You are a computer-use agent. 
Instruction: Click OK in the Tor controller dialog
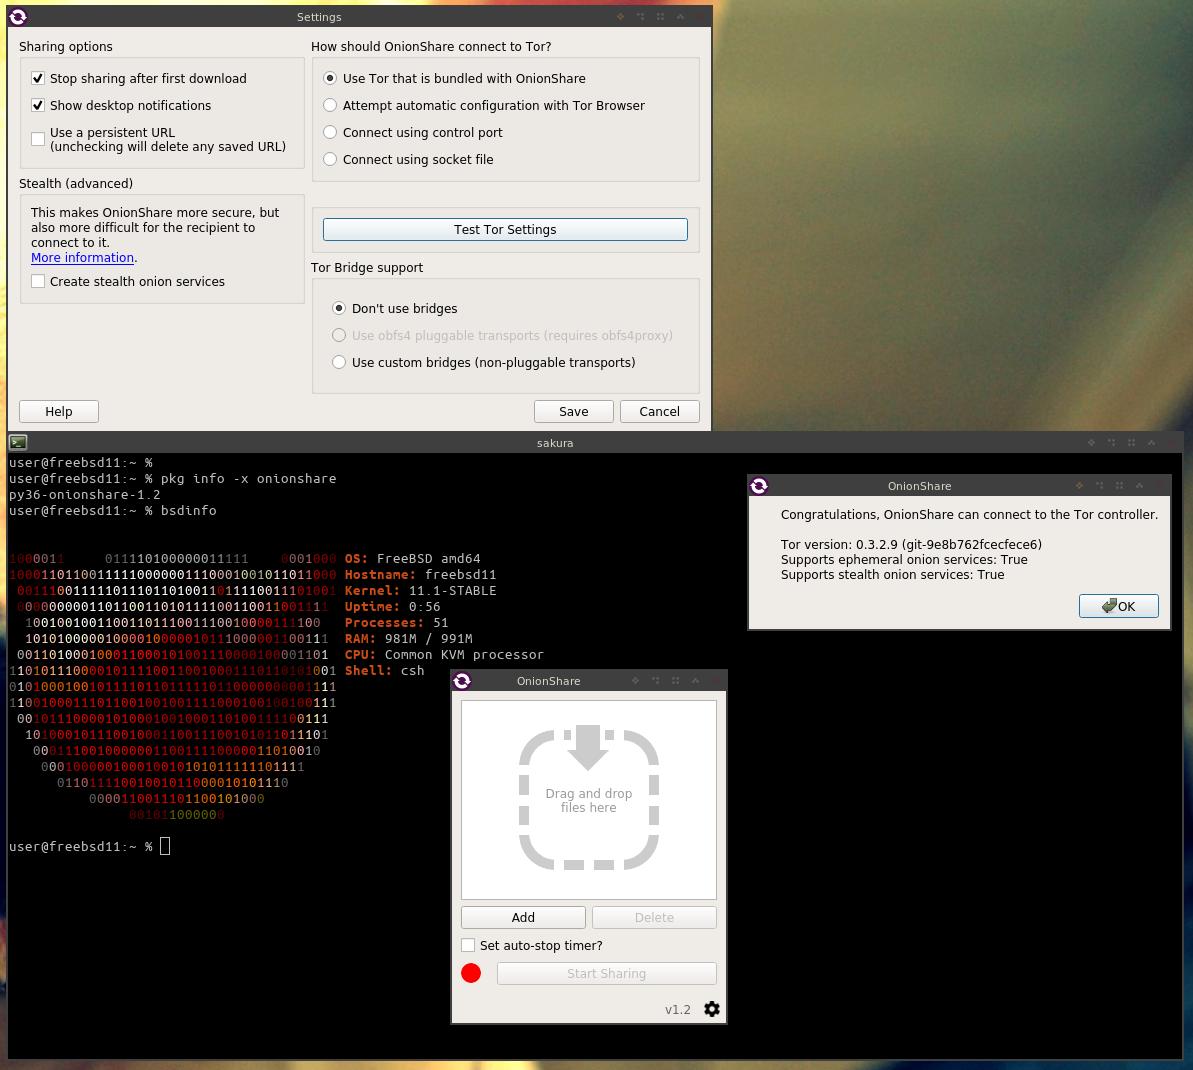click(x=1118, y=606)
